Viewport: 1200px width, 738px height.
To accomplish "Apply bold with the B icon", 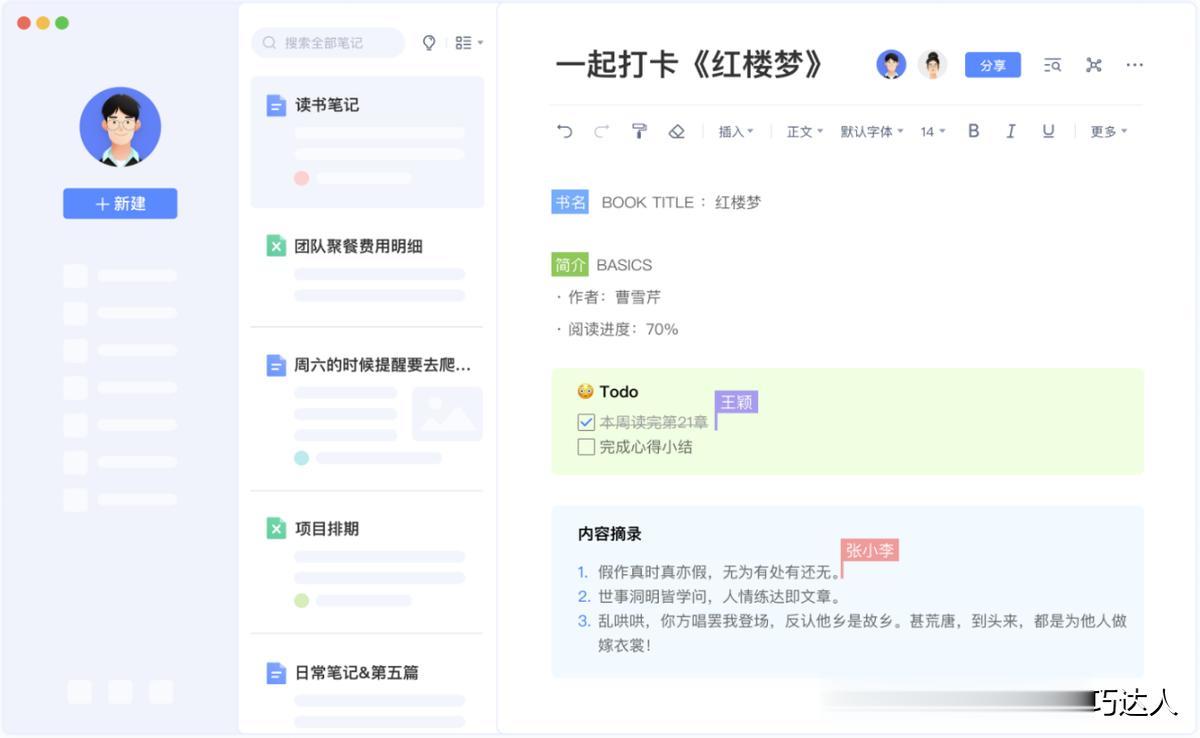I will (x=973, y=131).
